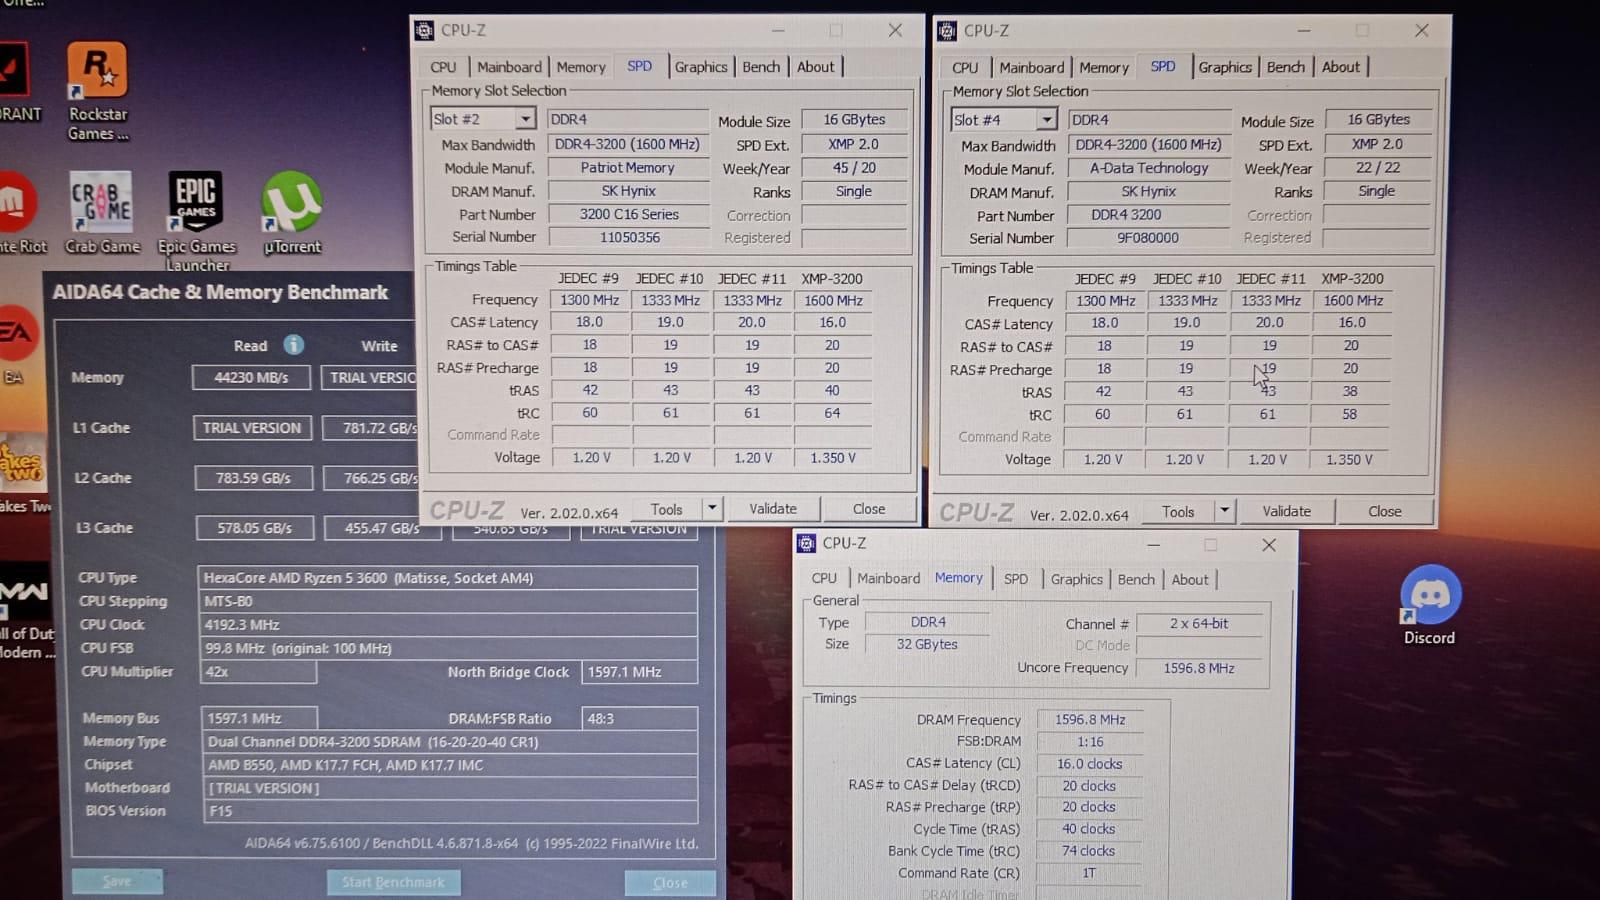Click the North Bridge Clock value 1597.1 MHz
This screenshot has width=1600, height=900.
[639, 672]
